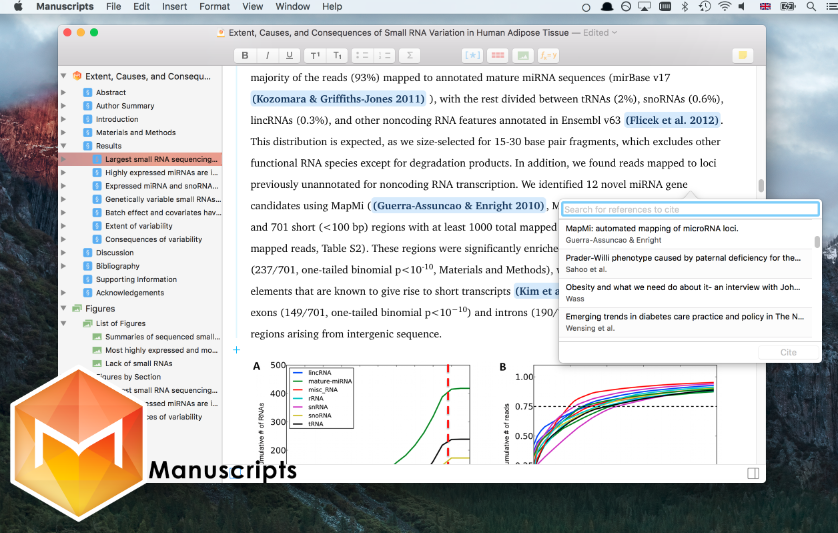Open Spotlight search in the menu bar
The width and height of the screenshot is (838, 533).
(811, 6)
